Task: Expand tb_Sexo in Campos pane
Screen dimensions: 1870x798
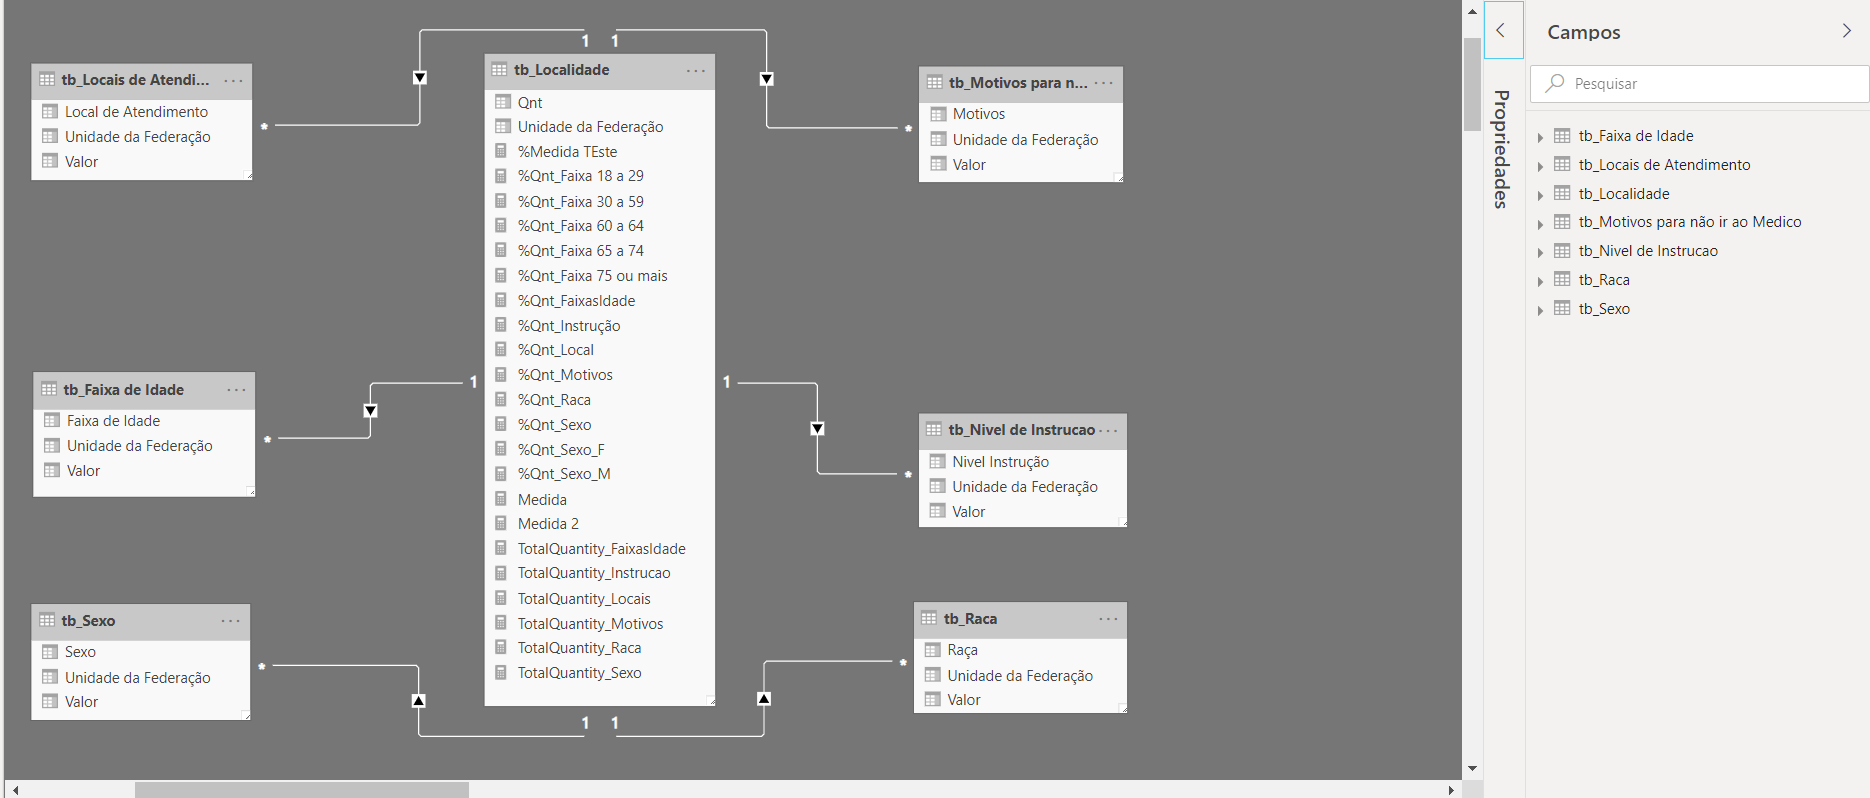Action: coord(1540,310)
